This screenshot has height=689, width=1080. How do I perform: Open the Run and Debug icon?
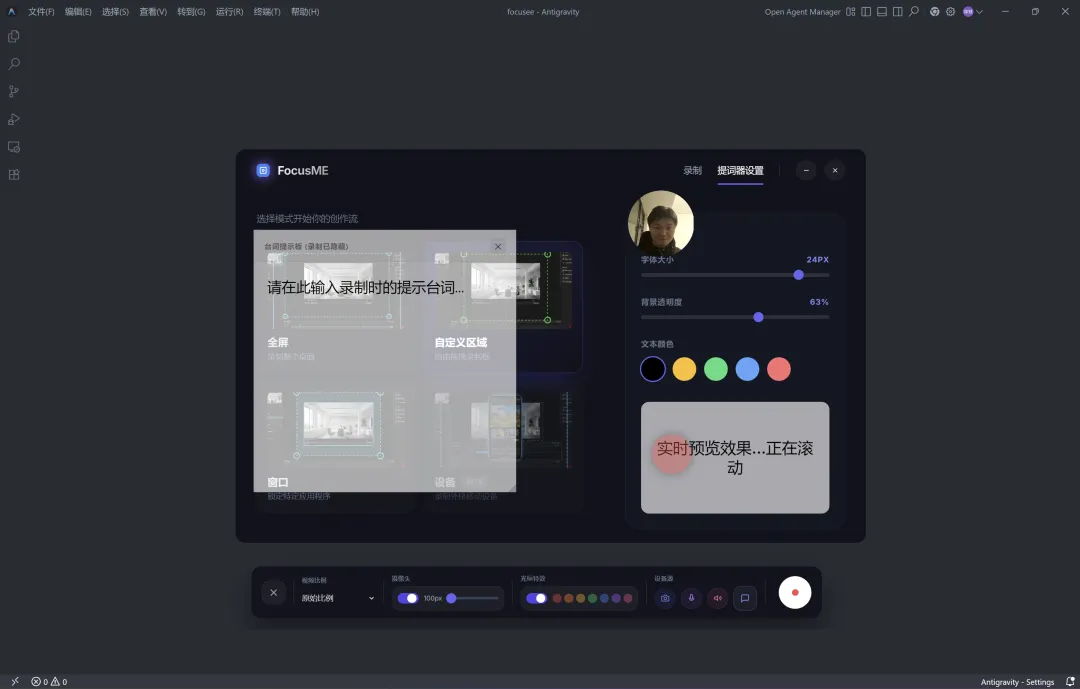click(13, 119)
